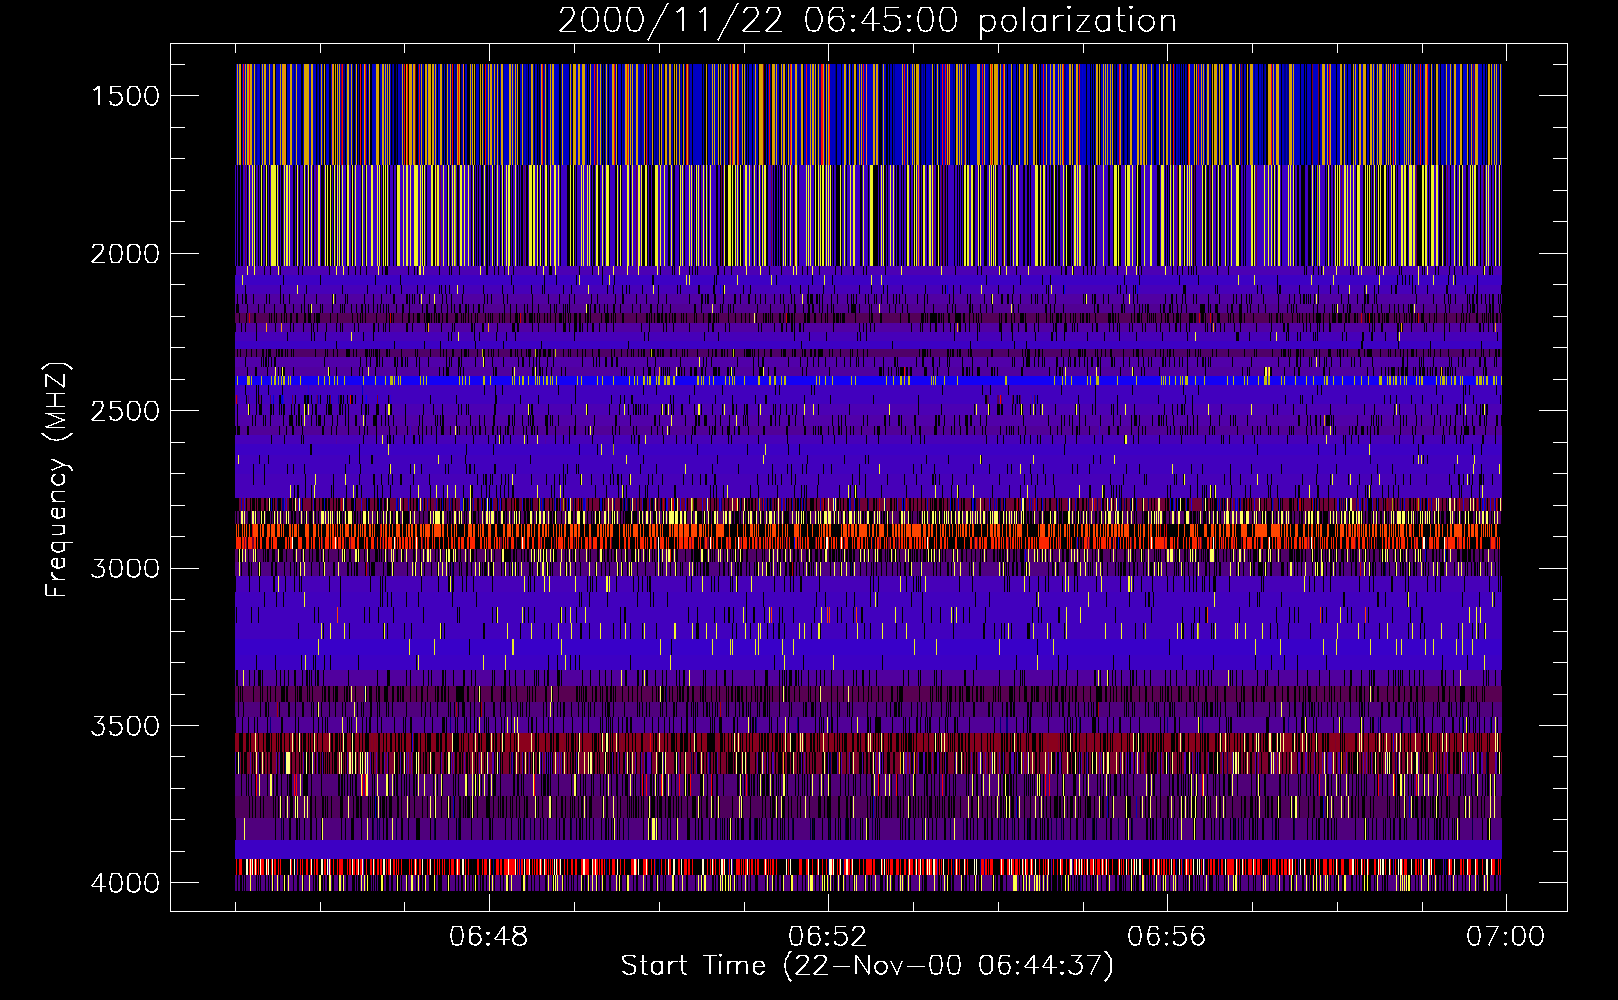Click the "06:48" time tick label

click(x=489, y=937)
